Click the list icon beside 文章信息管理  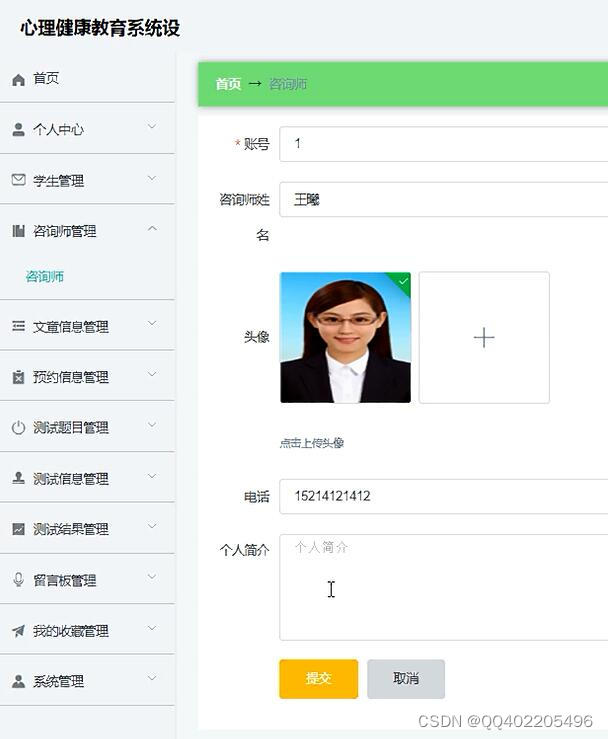click(x=18, y=326)
